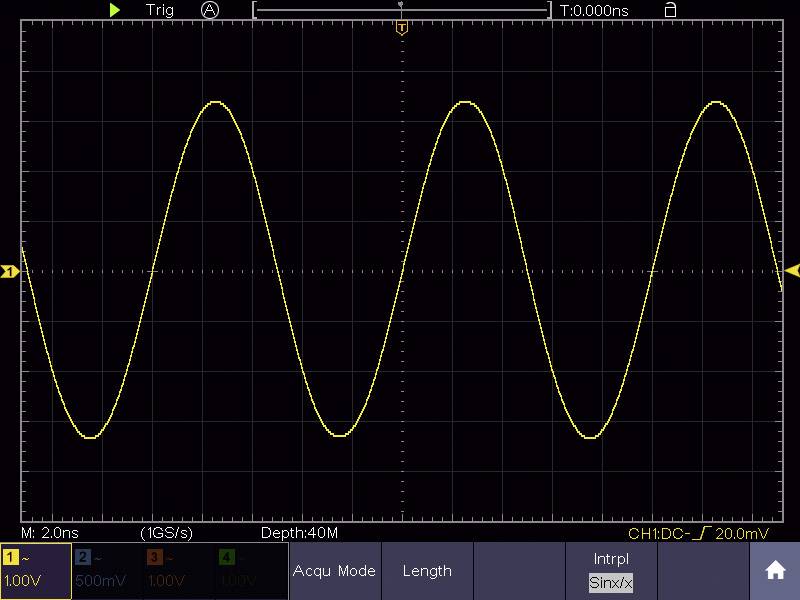Click the Trig label in the top bar
The height and width of the screenshot is (600, 800).
coord(157,10)
